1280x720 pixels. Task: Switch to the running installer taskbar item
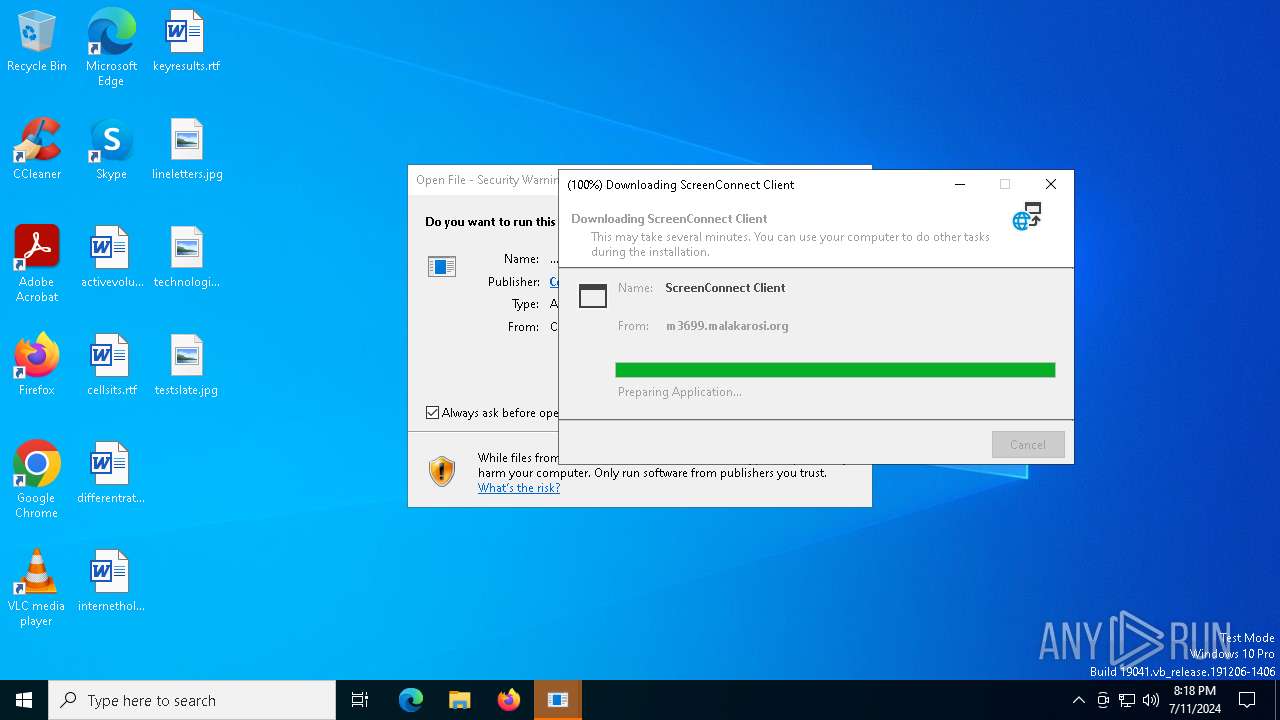(558, 700)
